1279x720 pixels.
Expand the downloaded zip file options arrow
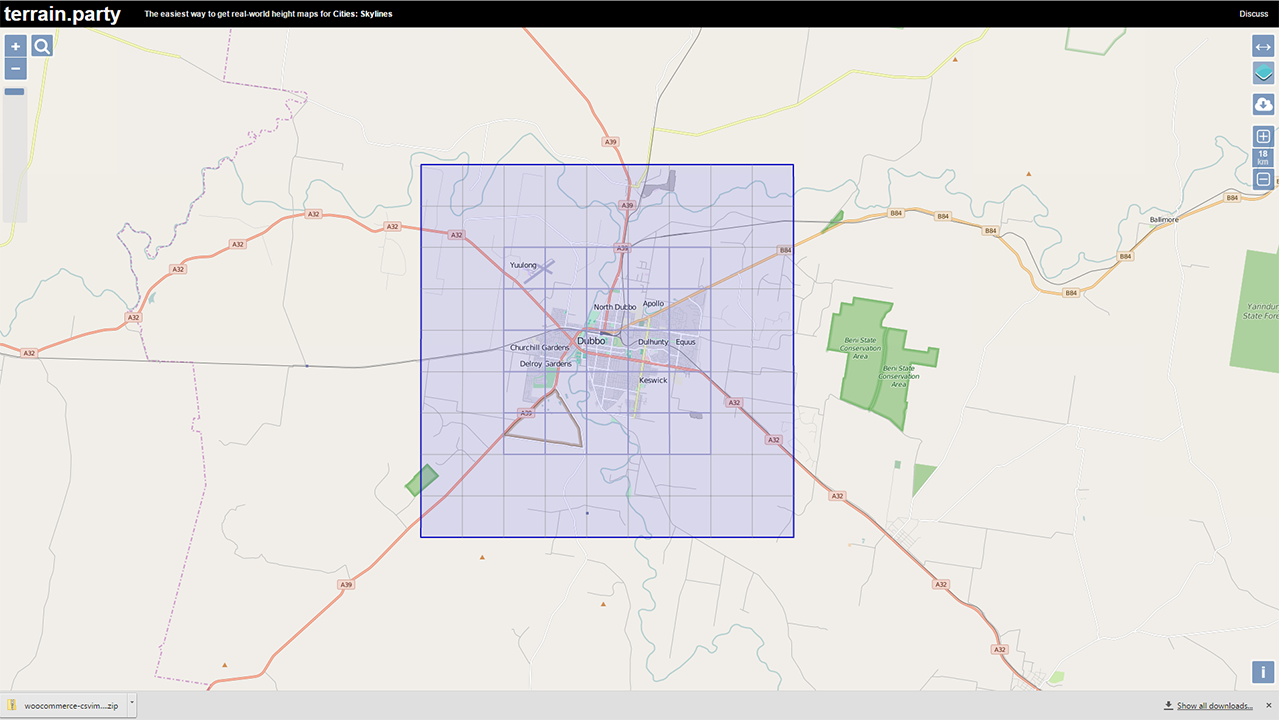pos(131,705)
